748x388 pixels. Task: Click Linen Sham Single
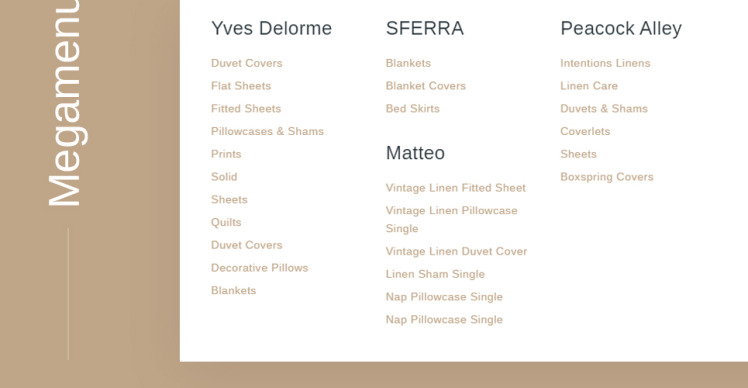point(435,274)
